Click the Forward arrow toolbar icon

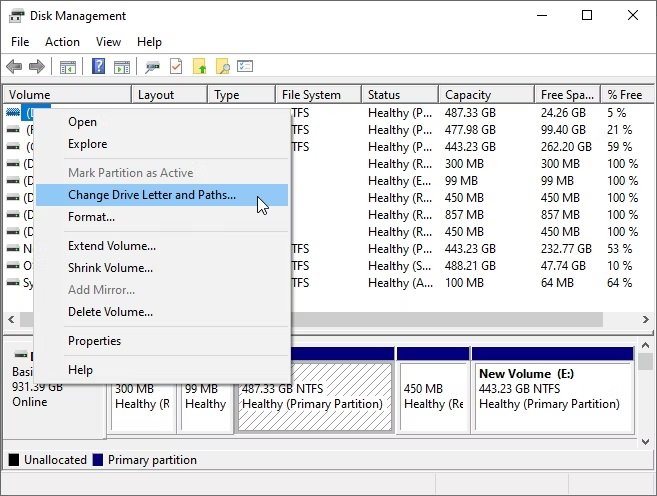click(36, 67)
